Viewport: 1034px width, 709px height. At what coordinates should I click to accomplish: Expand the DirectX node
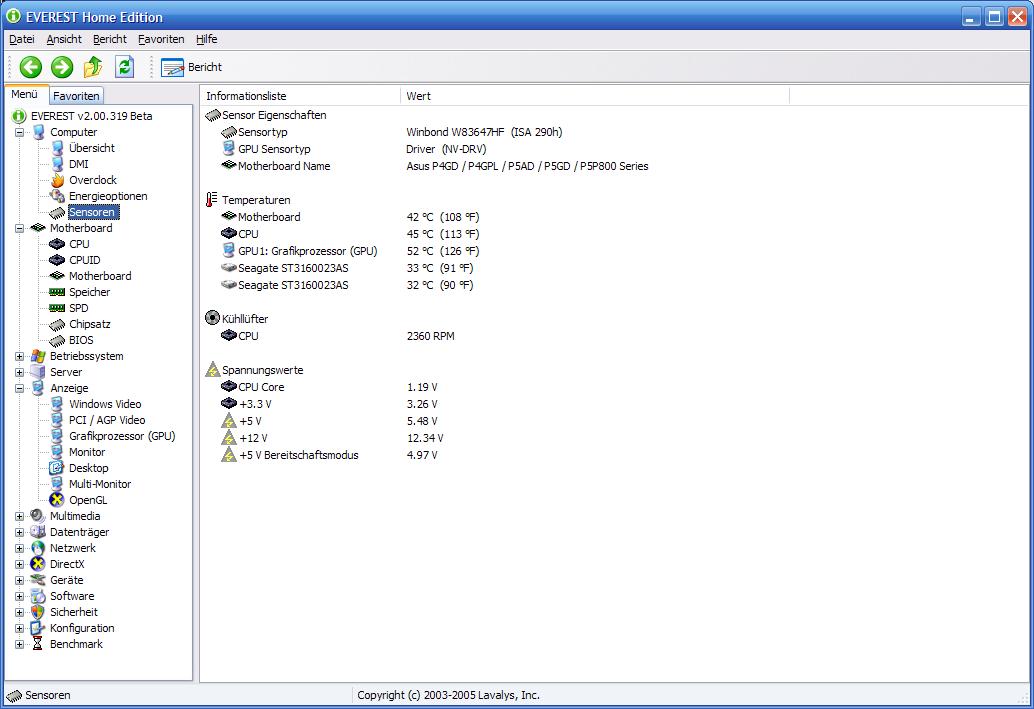20,565
